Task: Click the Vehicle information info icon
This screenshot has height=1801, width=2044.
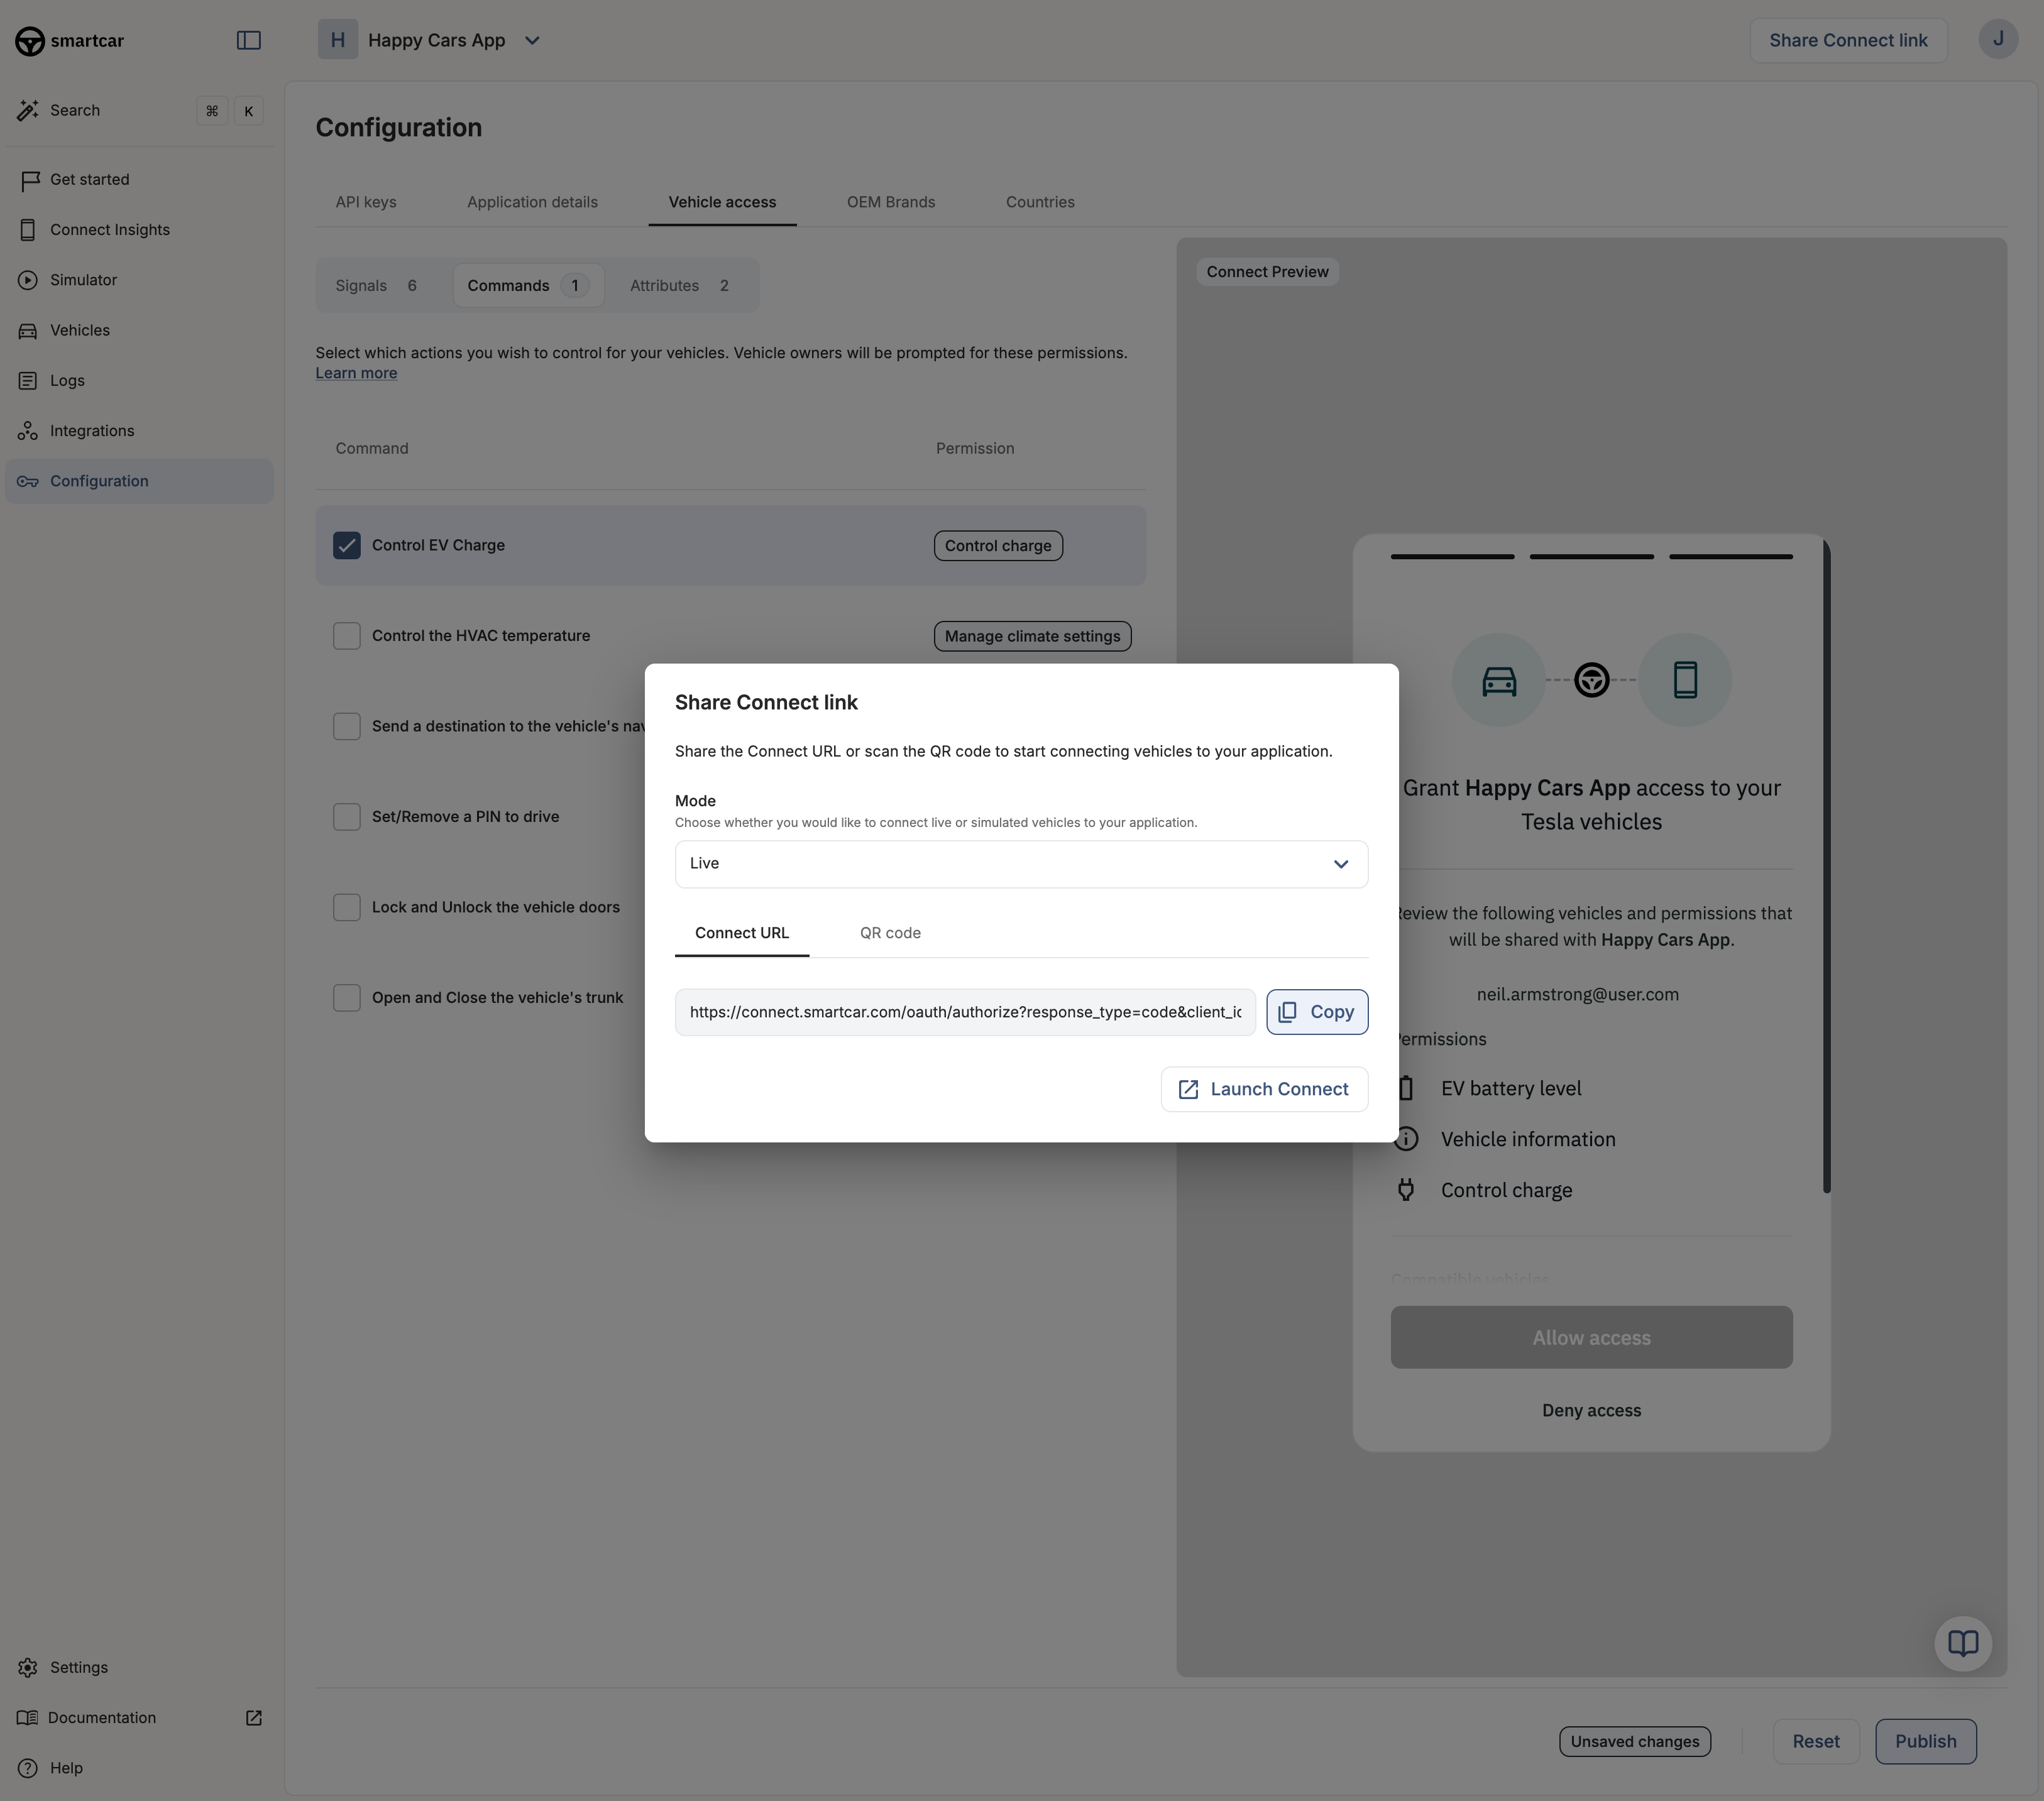Action: tap(1406, 1139)
